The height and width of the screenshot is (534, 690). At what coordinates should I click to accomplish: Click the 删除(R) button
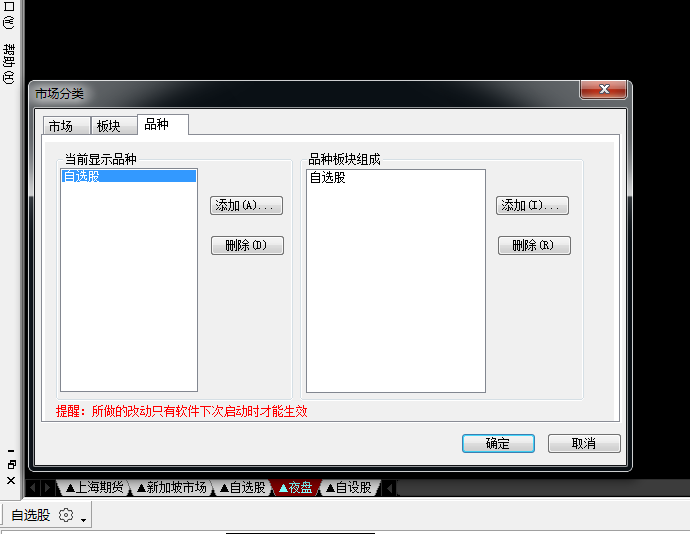coord(534,245)
